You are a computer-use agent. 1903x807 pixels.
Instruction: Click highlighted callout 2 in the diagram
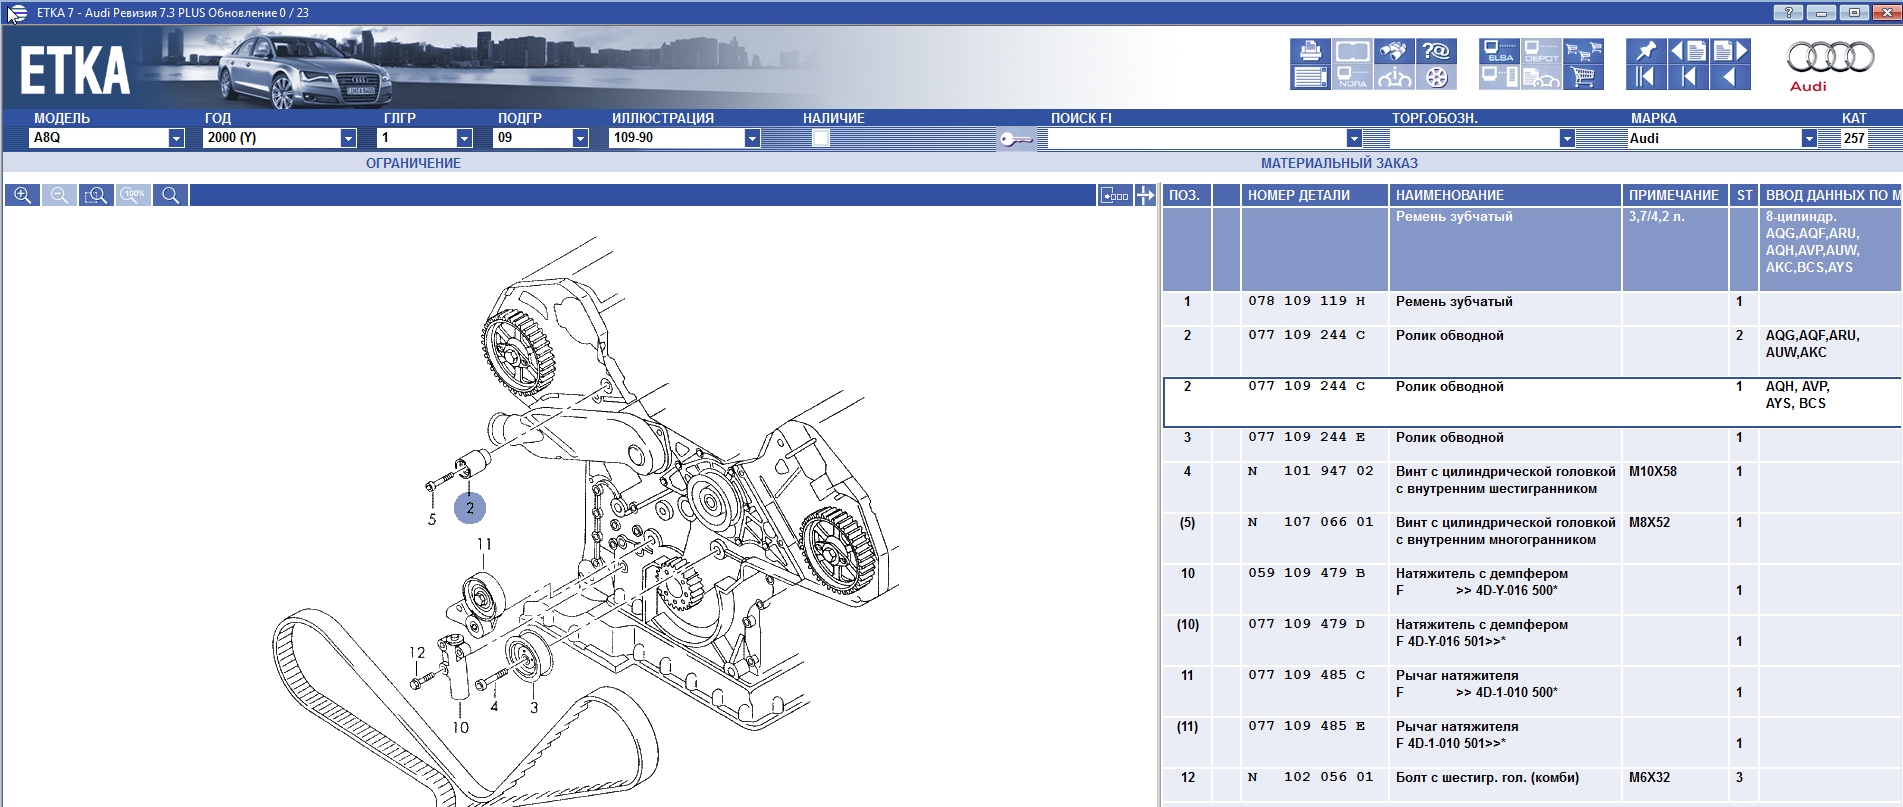pyautogui.click(x=470, y=508)
